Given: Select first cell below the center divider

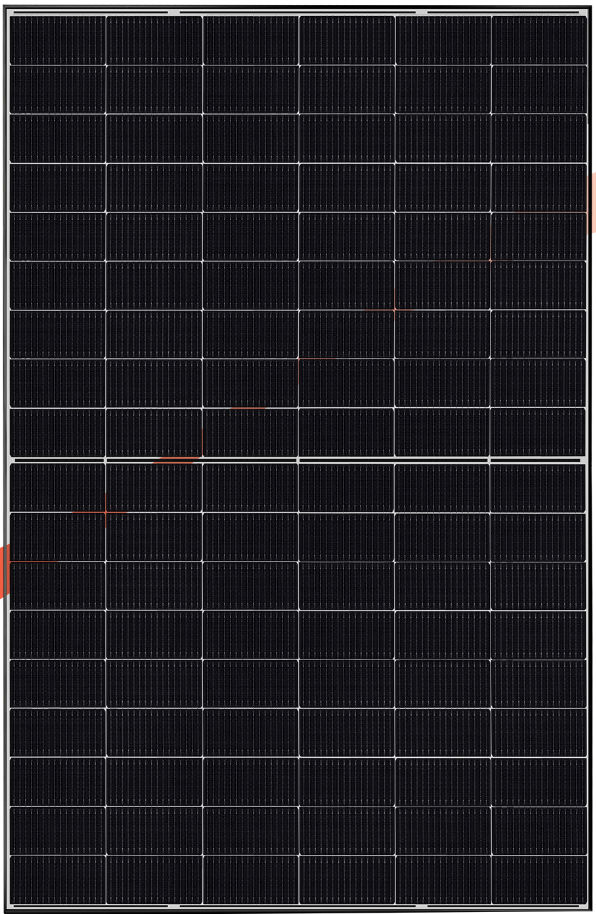Looking at the screenshot, I should pos(58,487).
